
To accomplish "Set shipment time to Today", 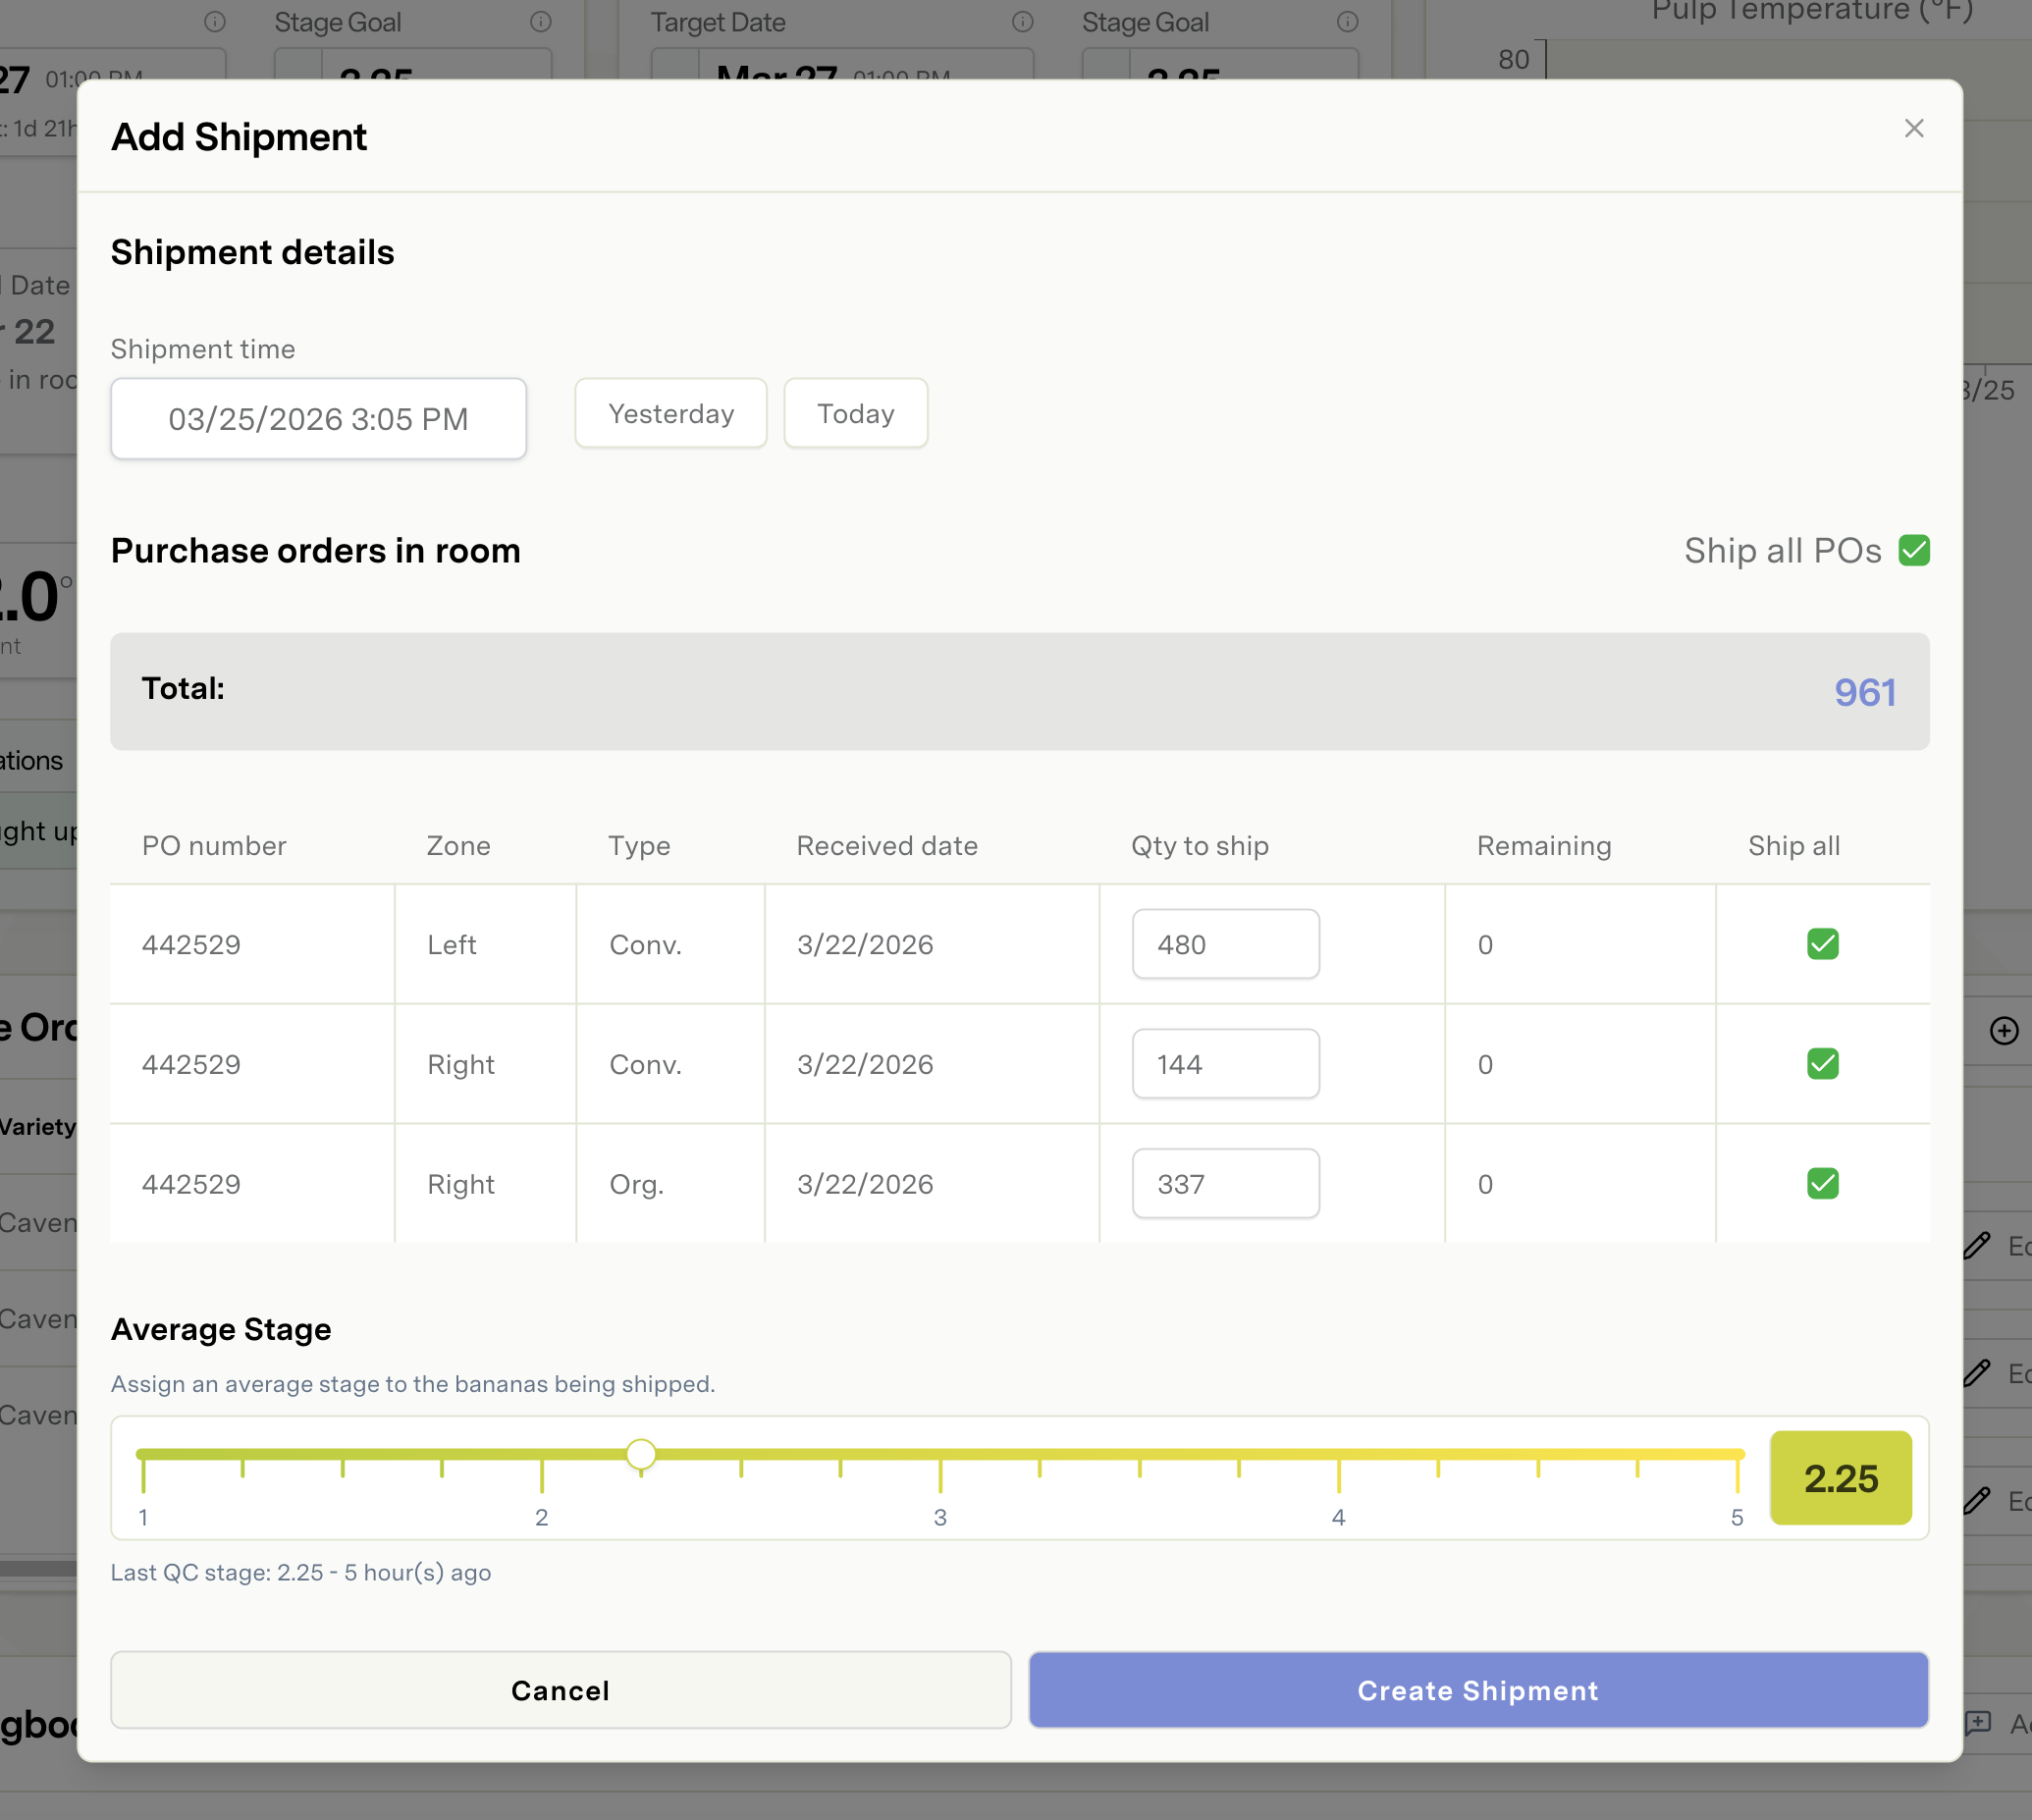I will pyautogui.click(x=855, y=414).
